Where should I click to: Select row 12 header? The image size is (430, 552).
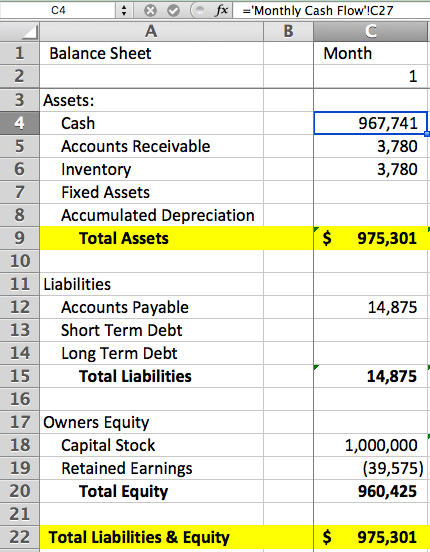(19, 307)
